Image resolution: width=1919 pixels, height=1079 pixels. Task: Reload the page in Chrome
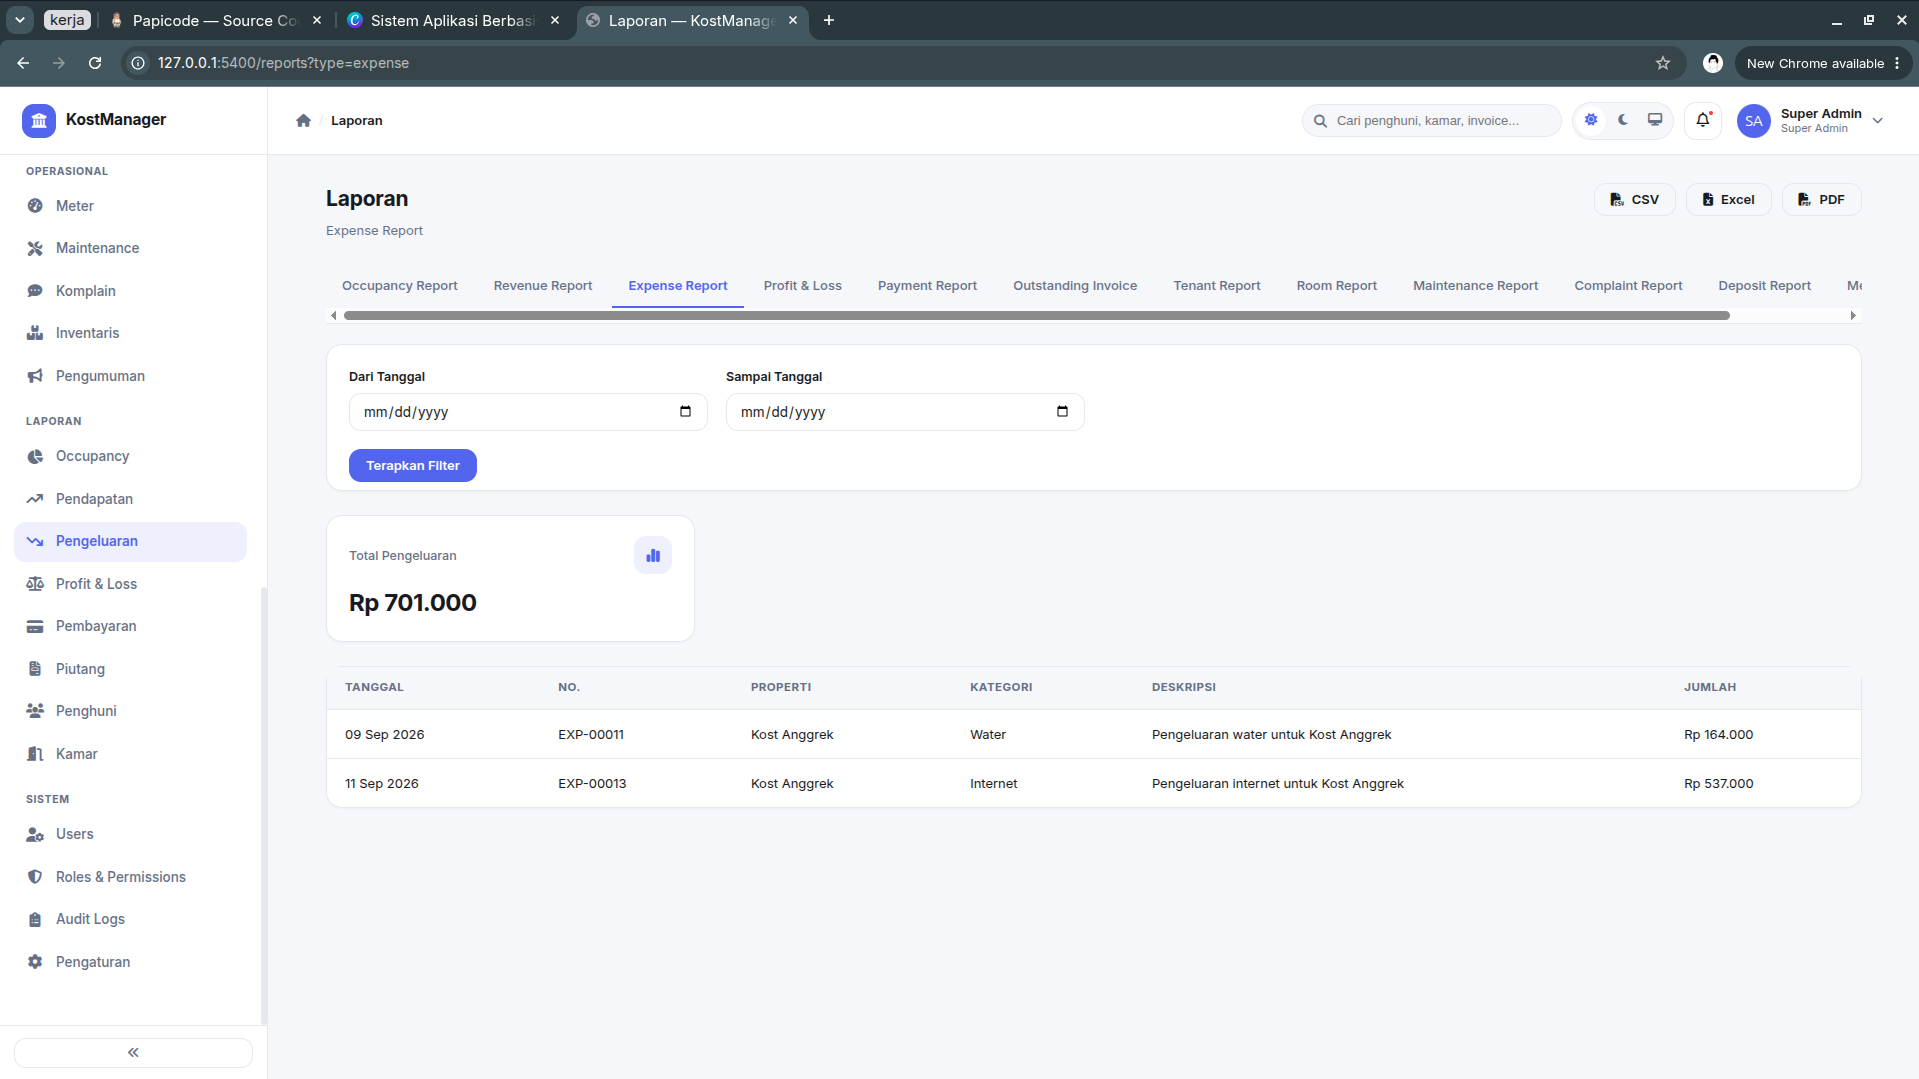pyautogui.click(x=95, y=63)
